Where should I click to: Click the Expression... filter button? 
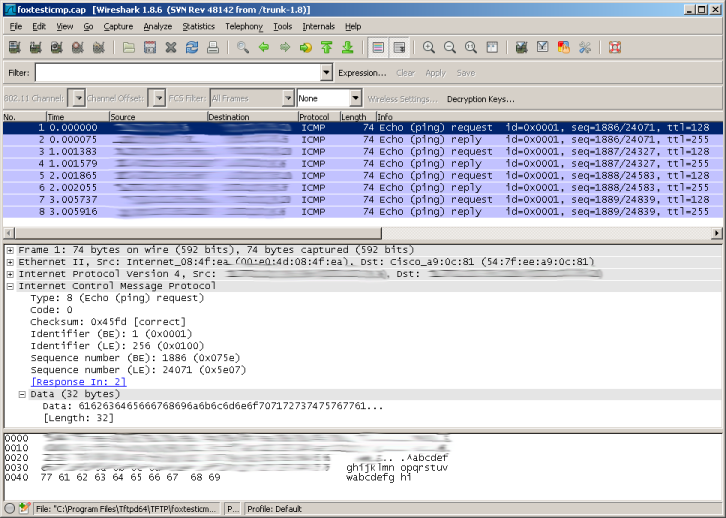(x=362, y=73)
